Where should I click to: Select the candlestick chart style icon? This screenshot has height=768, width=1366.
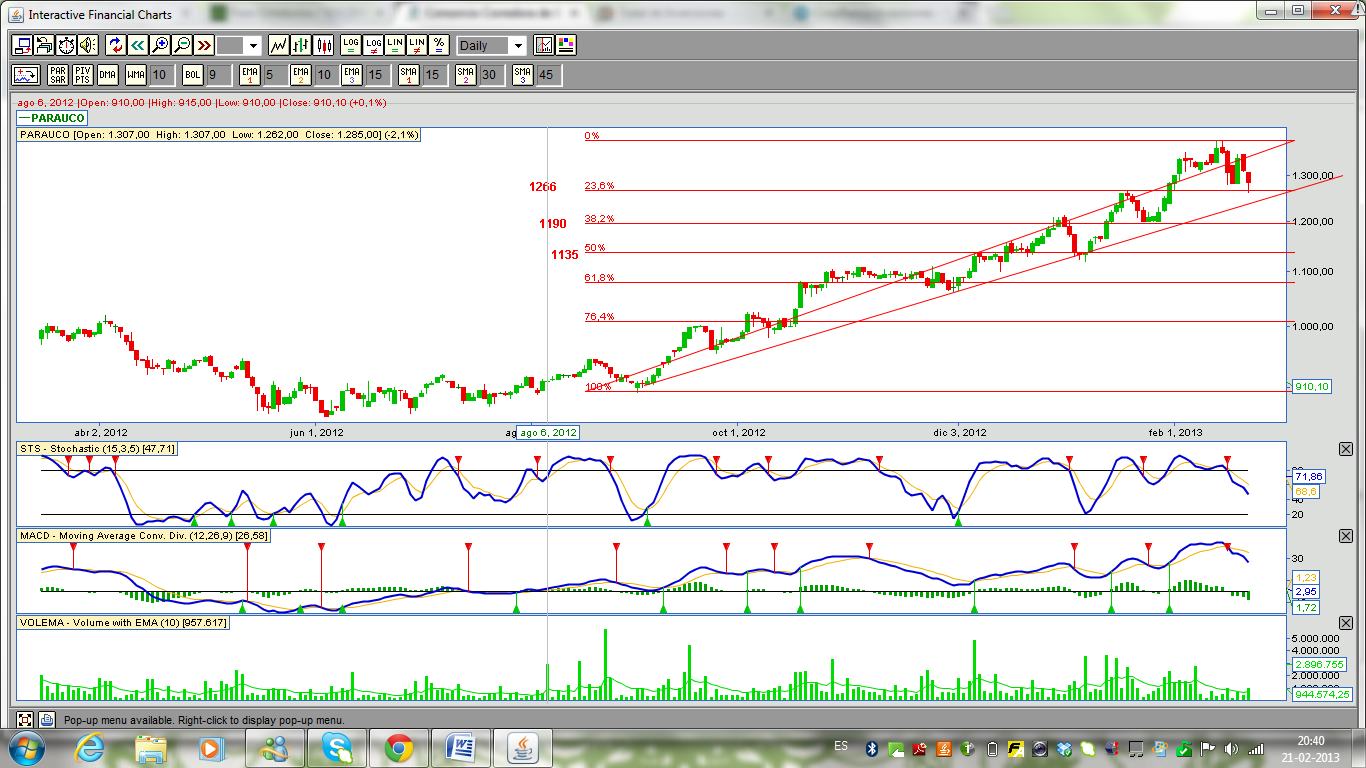pos(323,45)
